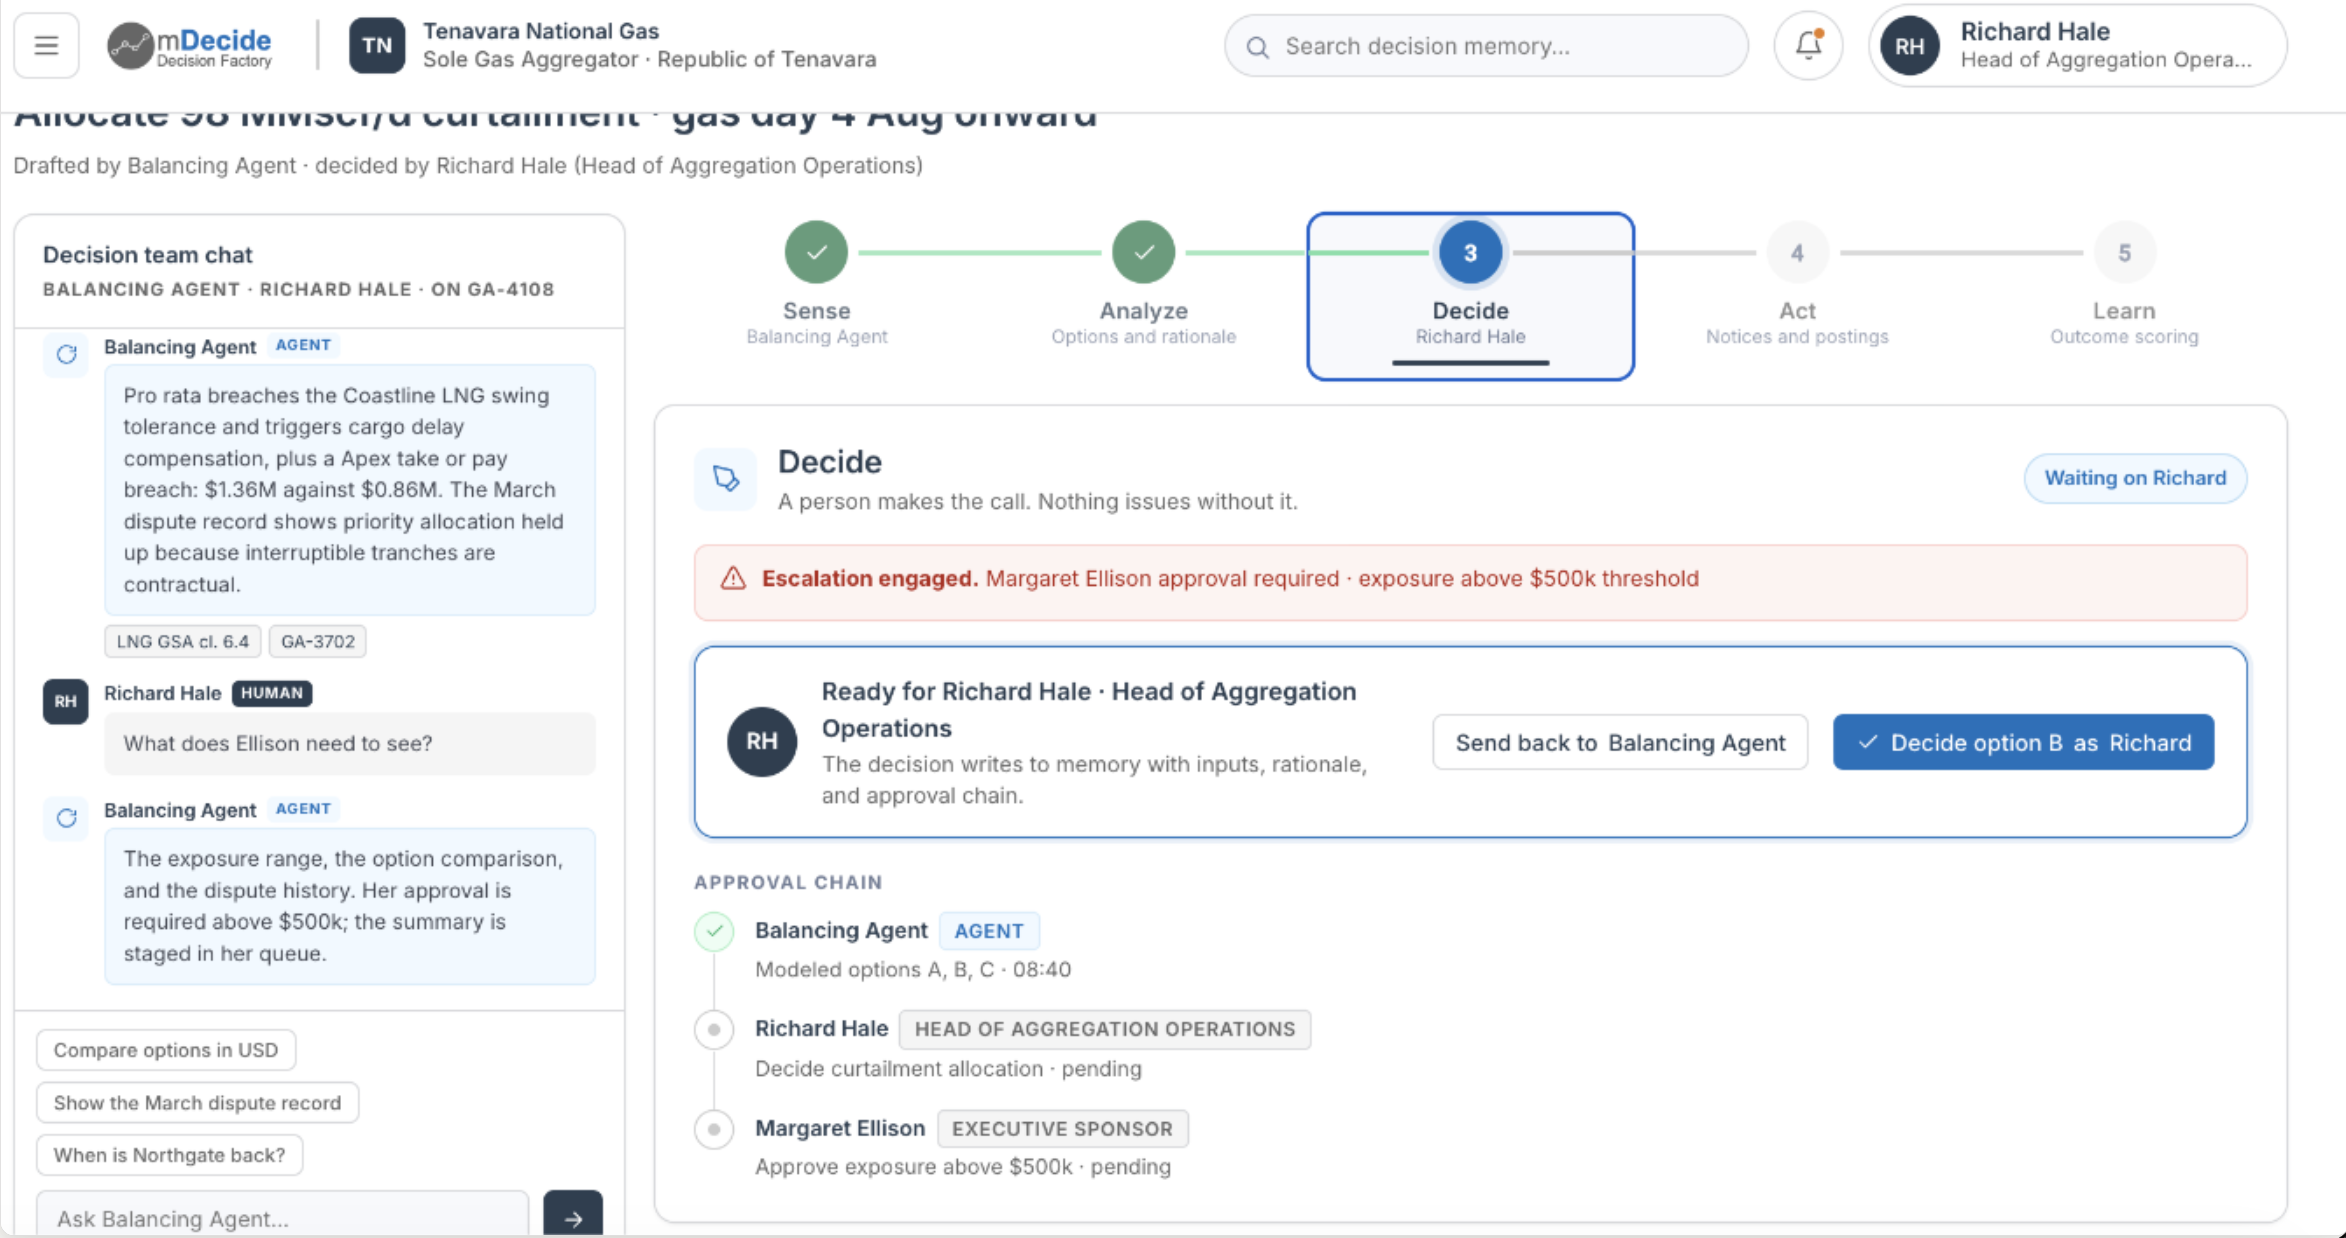Screen dimensions: 2346x1238
Task: Click the Decide tag icon
Action: pyautogui.click(x=726, y=478)
